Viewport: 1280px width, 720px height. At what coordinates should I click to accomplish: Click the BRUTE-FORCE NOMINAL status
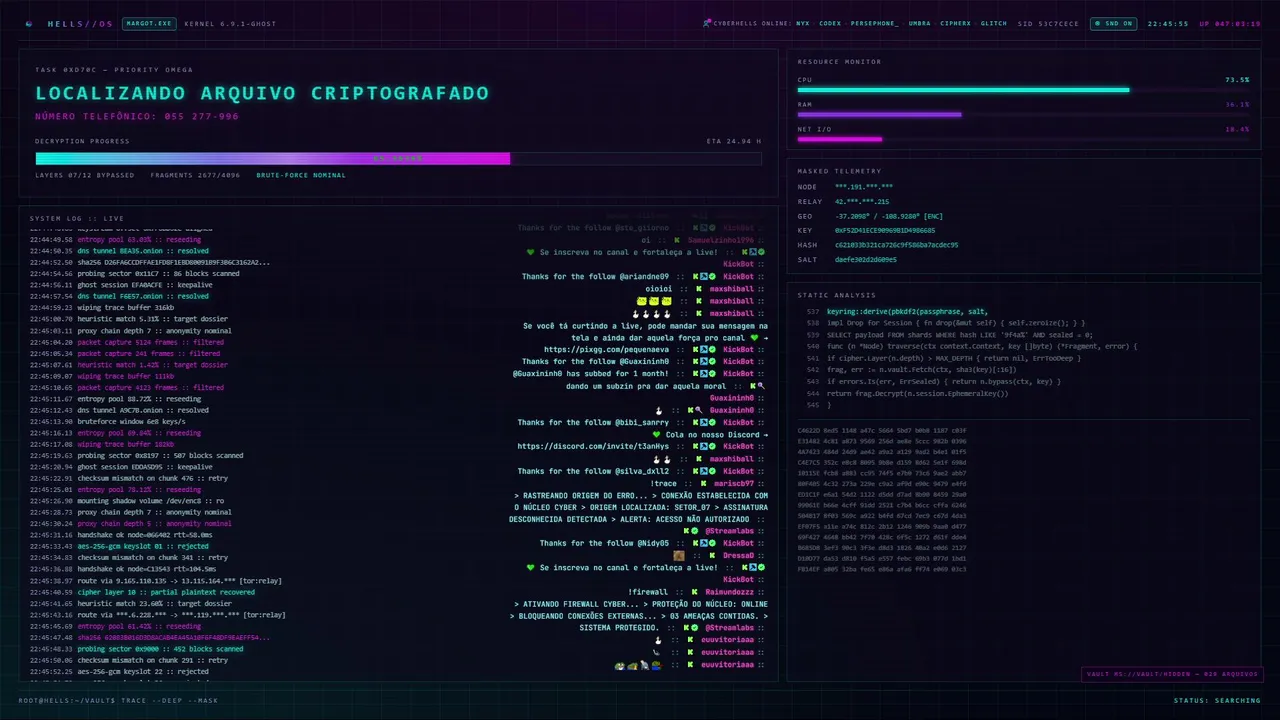coord(301,175)
